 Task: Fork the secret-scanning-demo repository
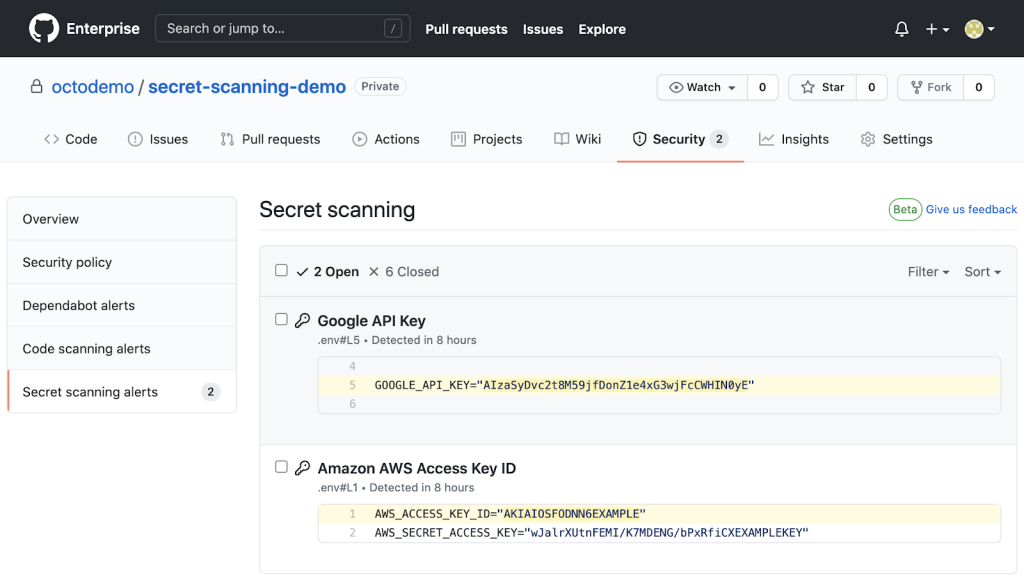coord(930,87)
